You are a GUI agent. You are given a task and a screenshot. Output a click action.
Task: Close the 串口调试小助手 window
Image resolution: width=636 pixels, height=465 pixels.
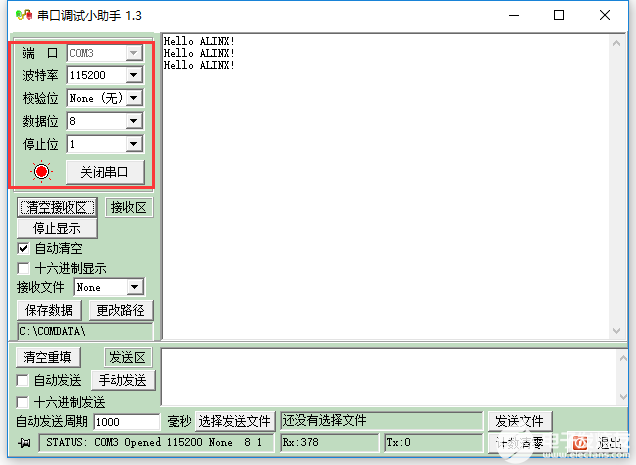[605, 15]
